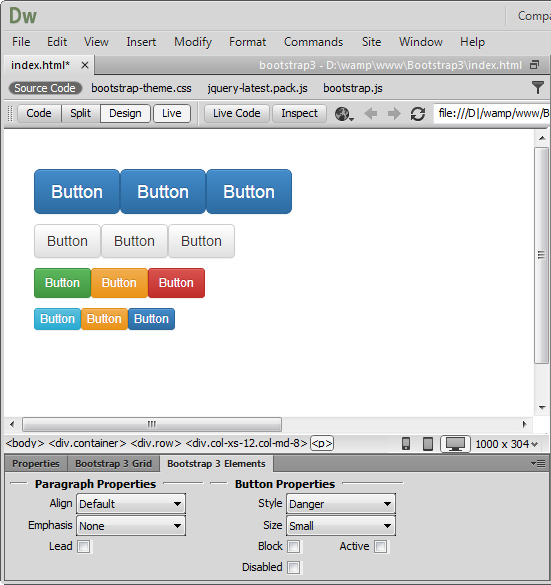Toggle the Block checkbox
551x585 pixels.
(294, 547)
